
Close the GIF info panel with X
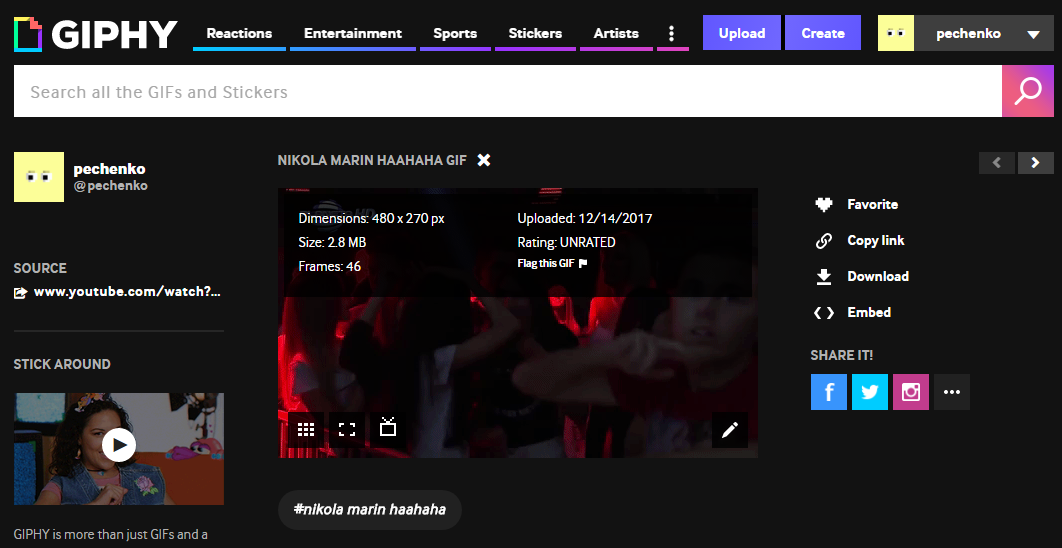484,160
